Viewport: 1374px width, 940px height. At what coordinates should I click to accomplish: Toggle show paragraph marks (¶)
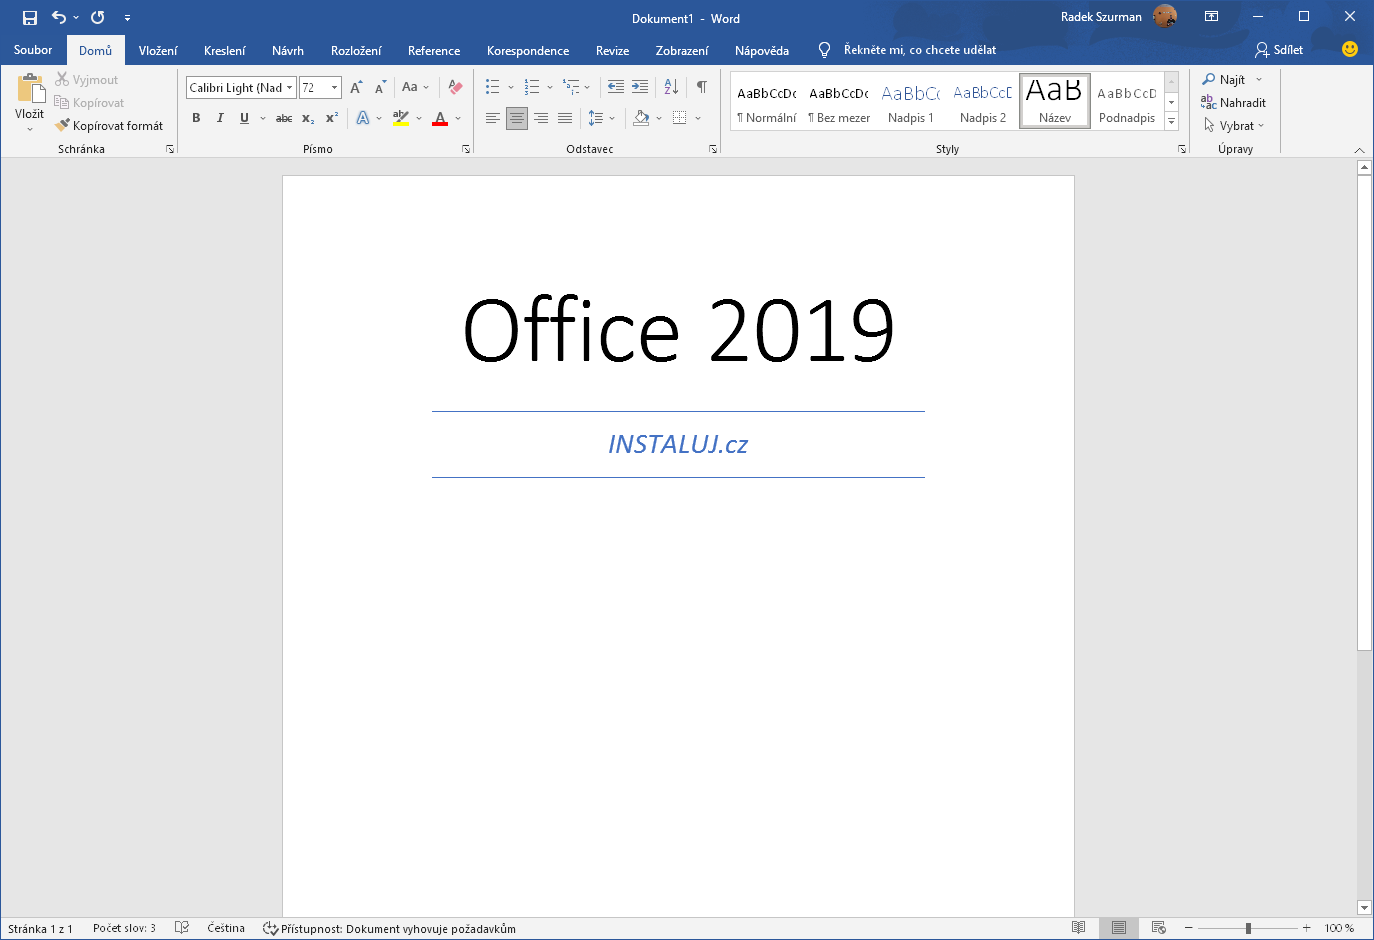point(702,87)
